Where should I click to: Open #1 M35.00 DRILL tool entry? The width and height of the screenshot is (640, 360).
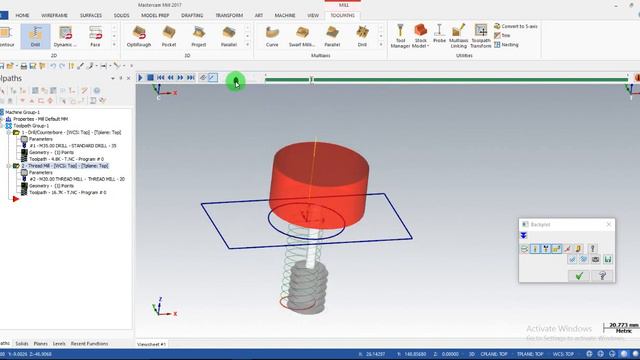point(73,146)
